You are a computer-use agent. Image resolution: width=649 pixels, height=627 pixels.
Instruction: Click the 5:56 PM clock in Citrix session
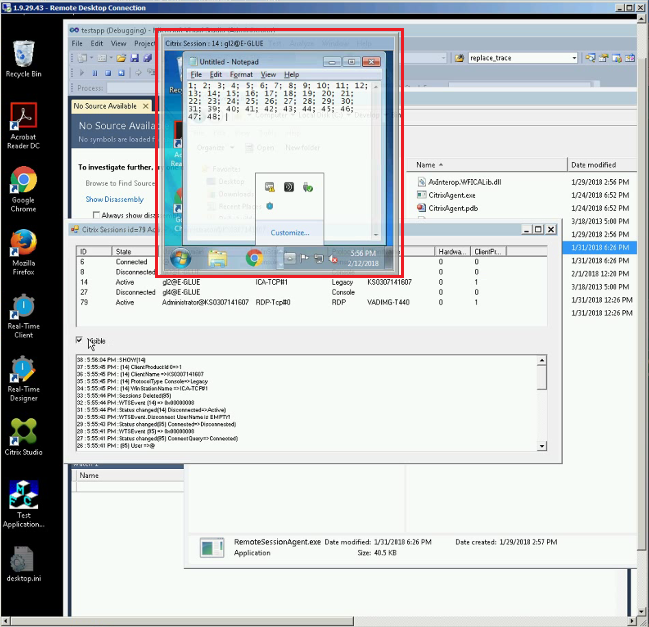[363, 253]
